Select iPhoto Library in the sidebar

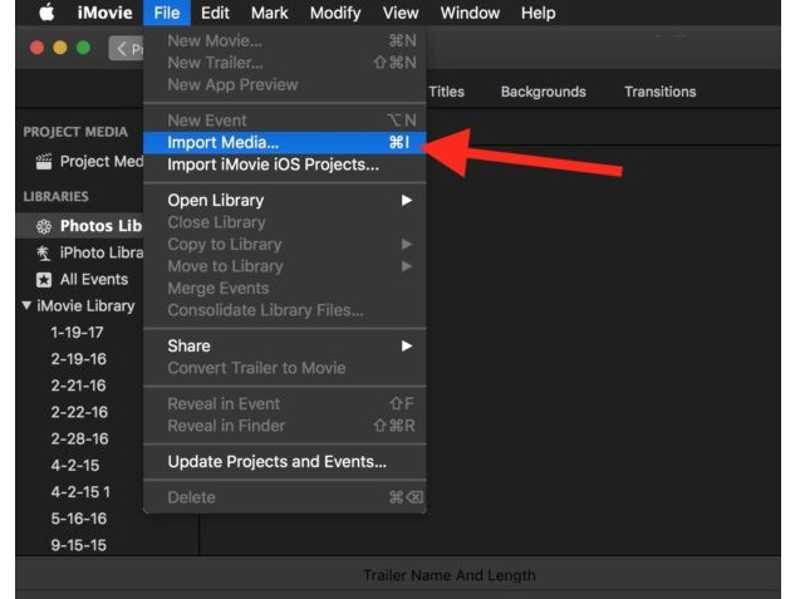[x=82, y=253]
